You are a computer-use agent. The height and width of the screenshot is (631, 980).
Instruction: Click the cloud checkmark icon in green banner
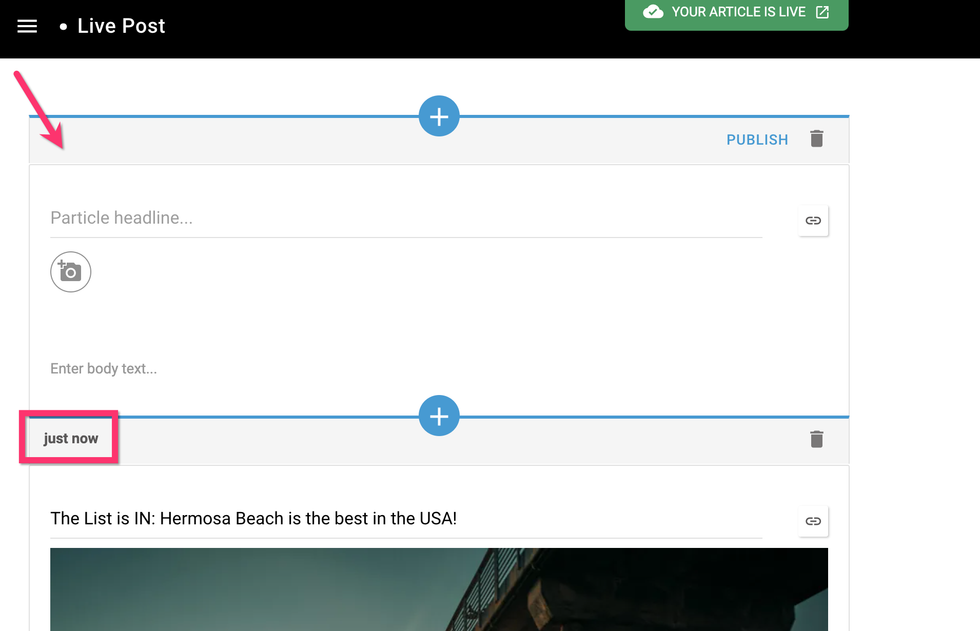click(653, 12)
